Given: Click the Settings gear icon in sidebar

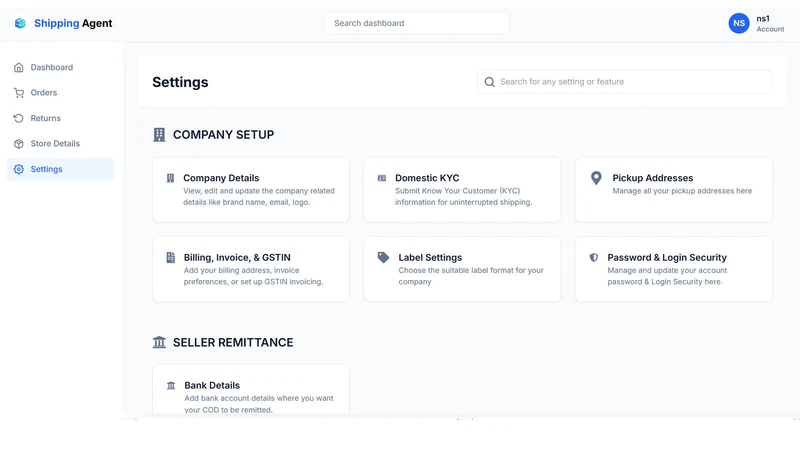Looking at the screenshot, I should click(x=19, y=169).
